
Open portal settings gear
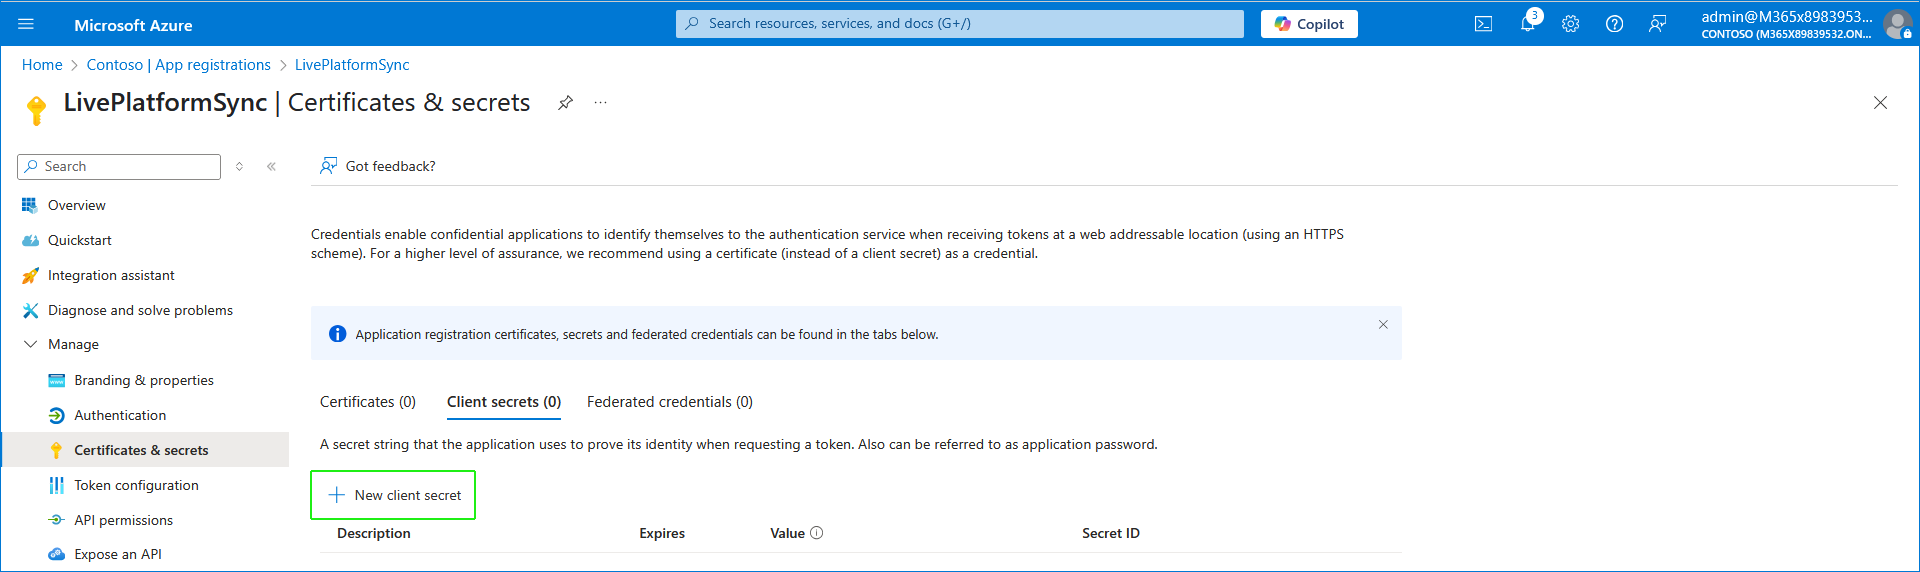click(x=1571, y=24)
